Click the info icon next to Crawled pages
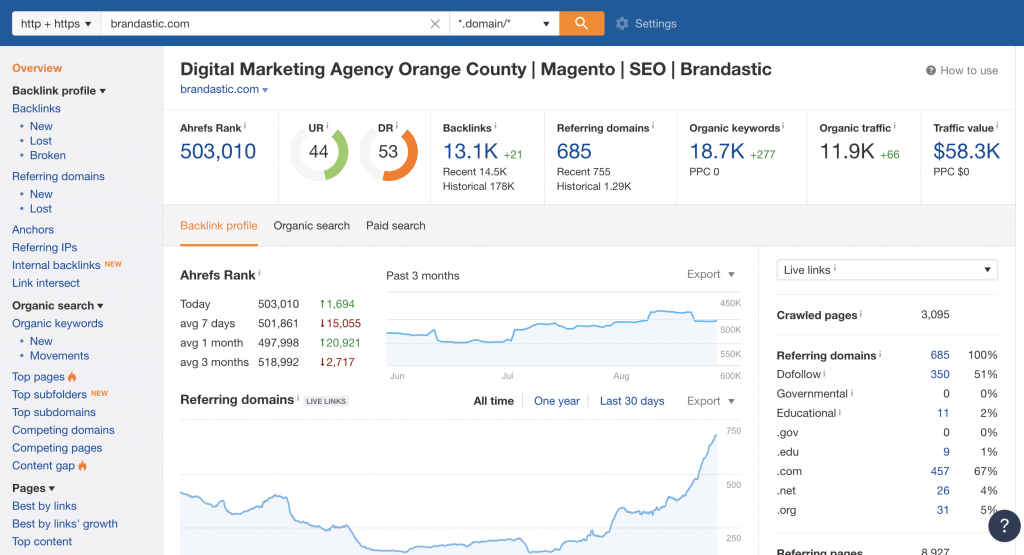The height and width of the screenshot is (555, 1024). [x=861, y=313]
